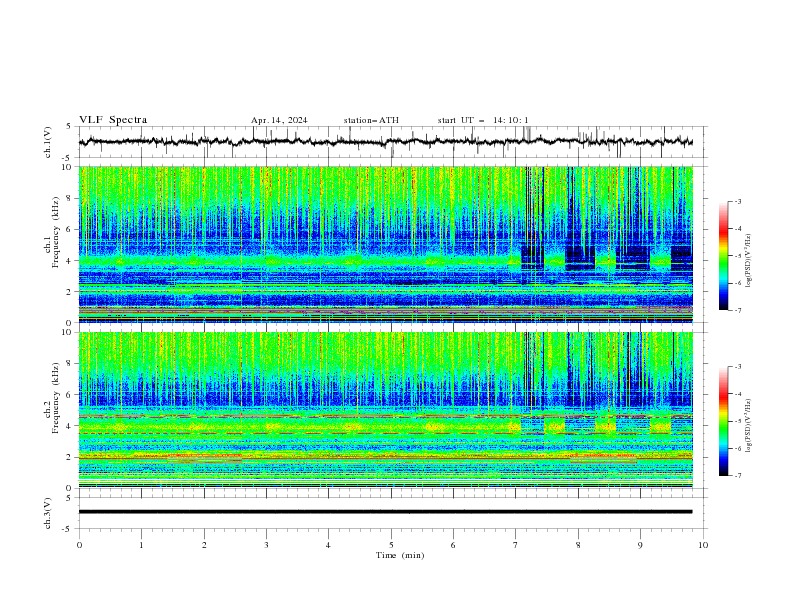
Task: Click the ch.2 'Frequency (kHz)' axis label
Action: [56, 398]
